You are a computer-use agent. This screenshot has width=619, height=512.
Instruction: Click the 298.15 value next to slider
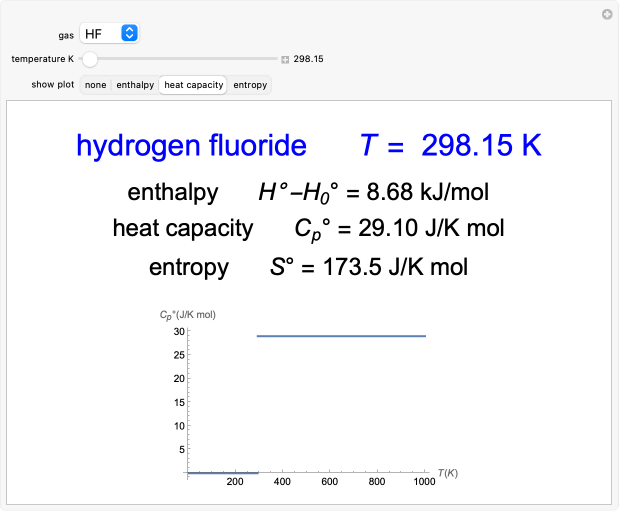tap(308, 59)
